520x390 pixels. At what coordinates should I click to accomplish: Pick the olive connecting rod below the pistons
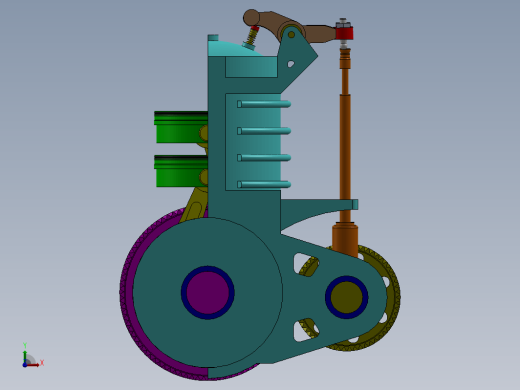[x=196, y=206]
